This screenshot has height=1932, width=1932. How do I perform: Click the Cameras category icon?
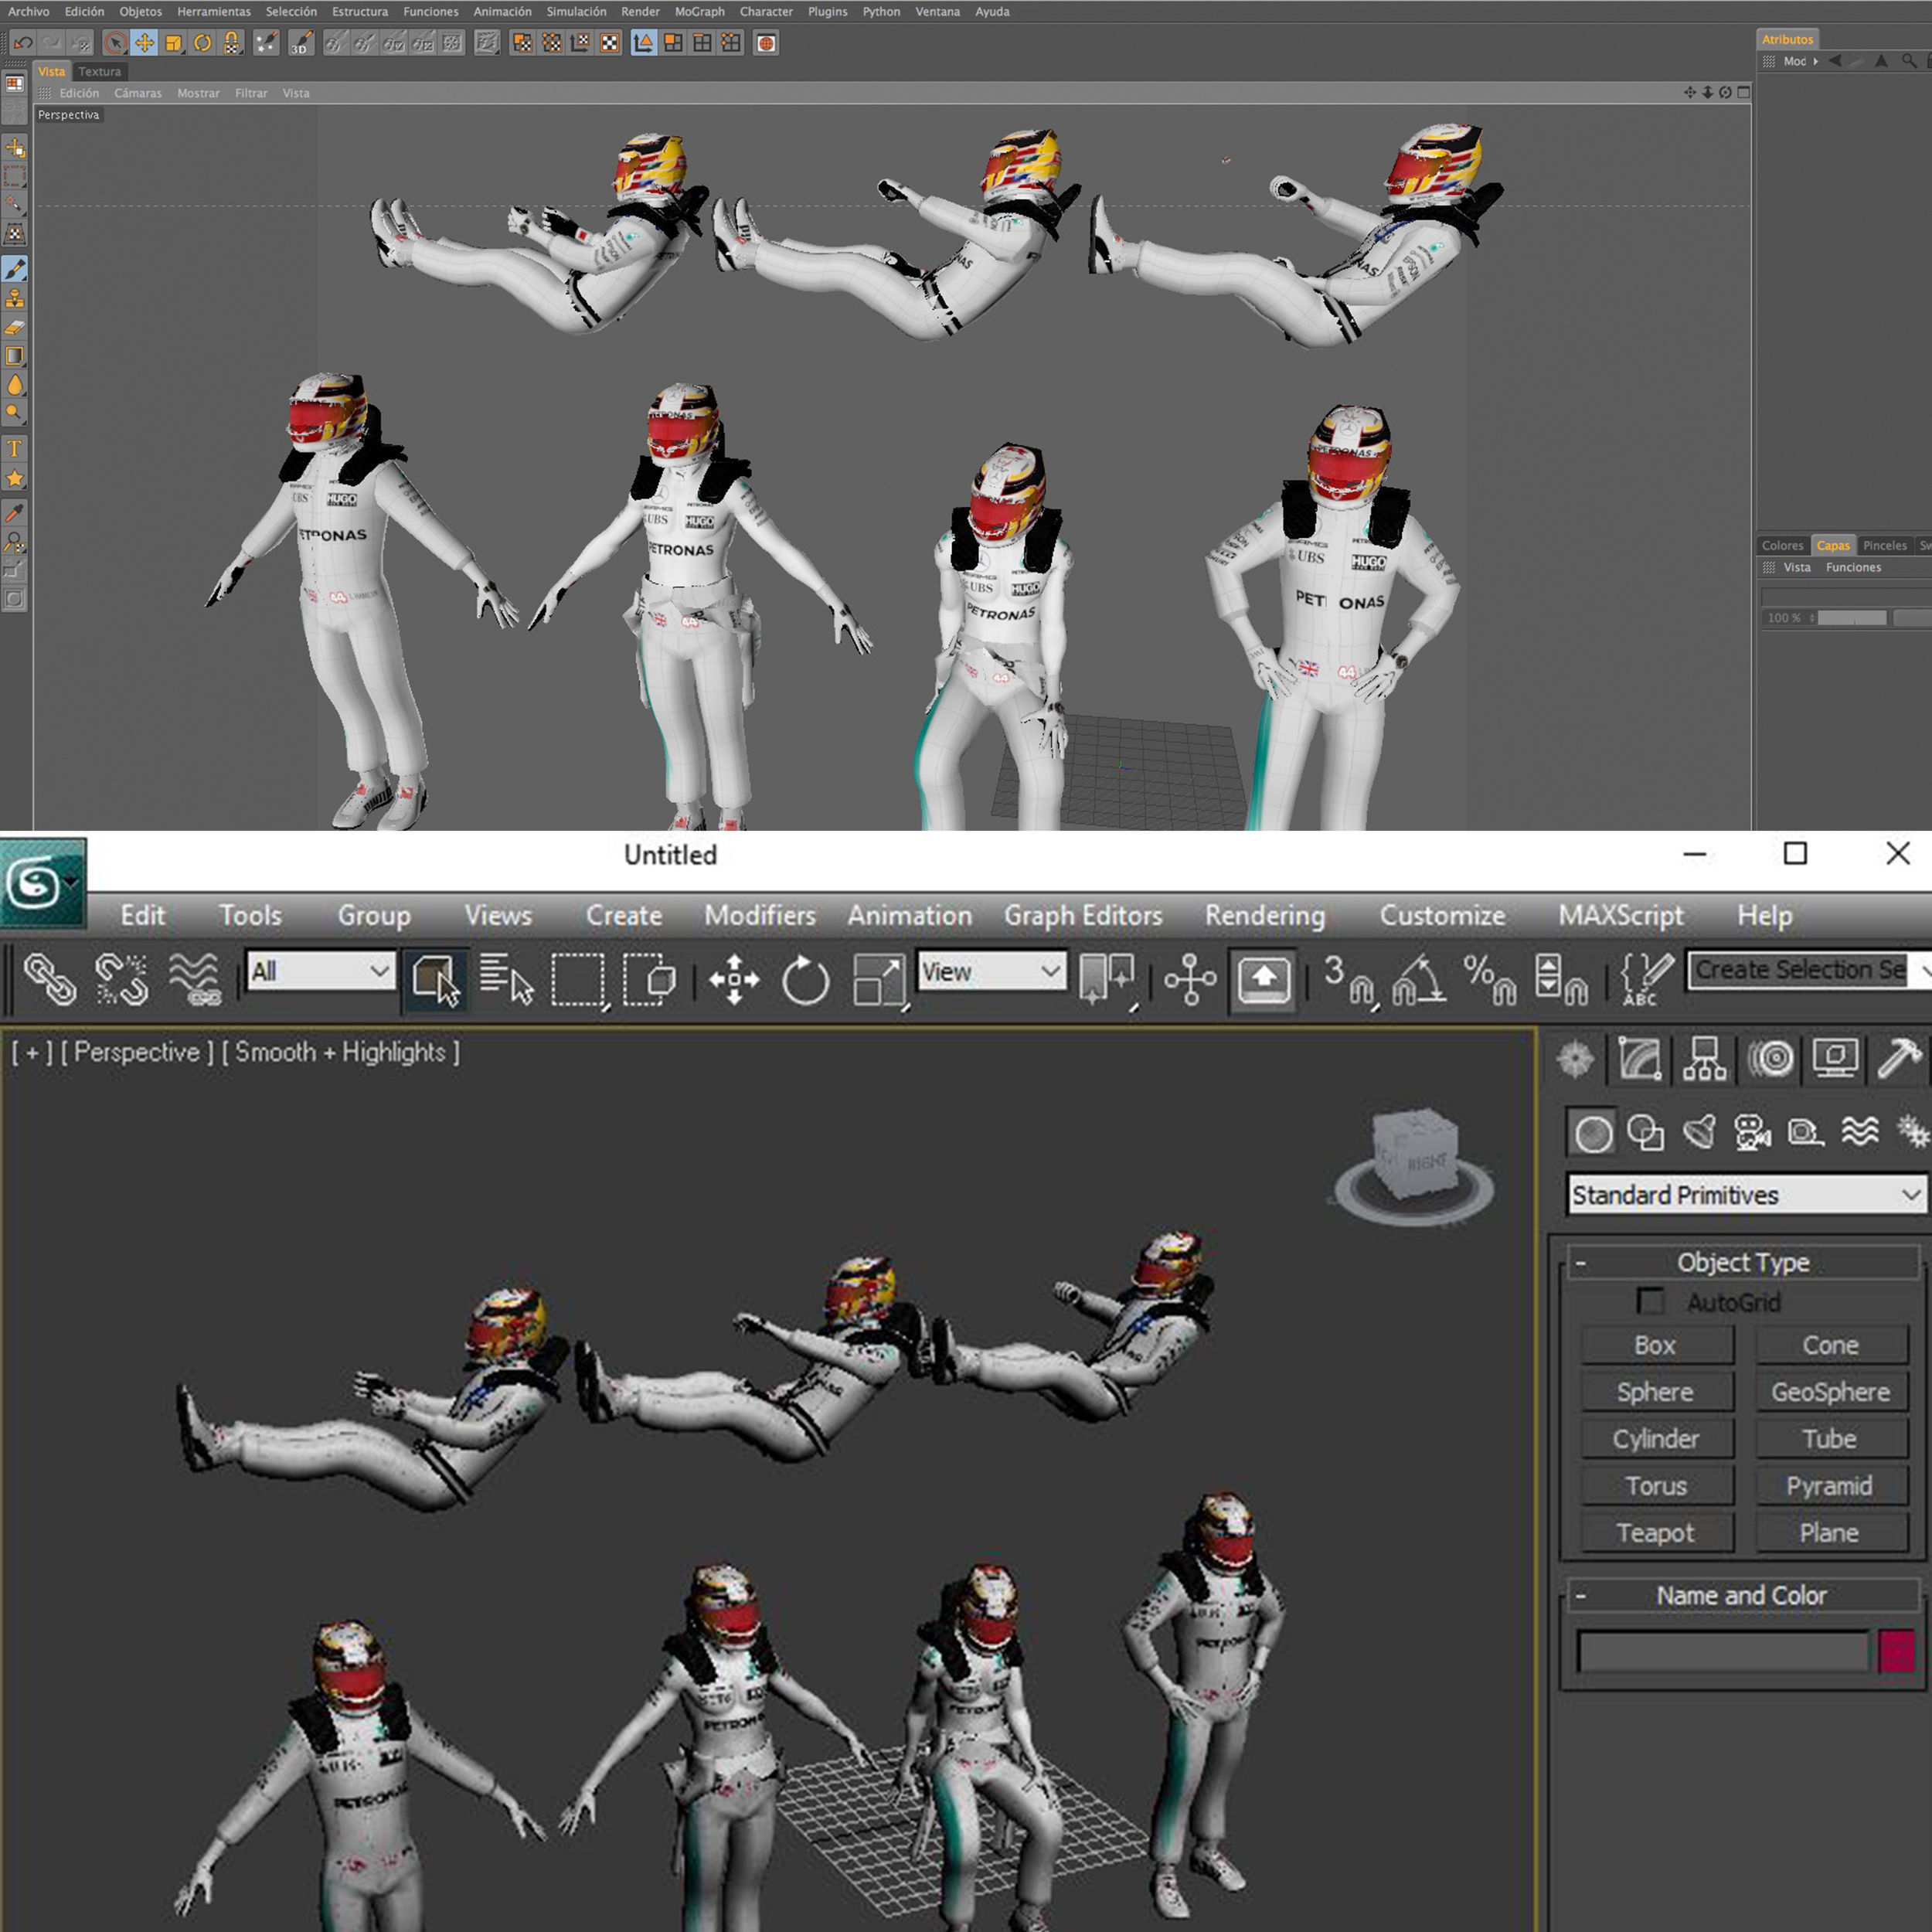[1752, 1132]
